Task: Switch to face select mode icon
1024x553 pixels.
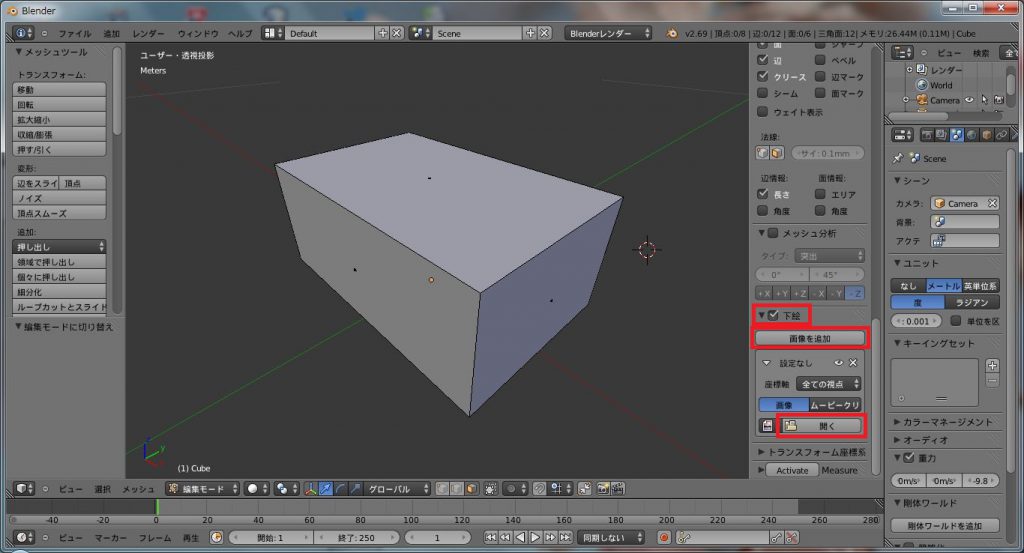Action: (x=472, y=488)
